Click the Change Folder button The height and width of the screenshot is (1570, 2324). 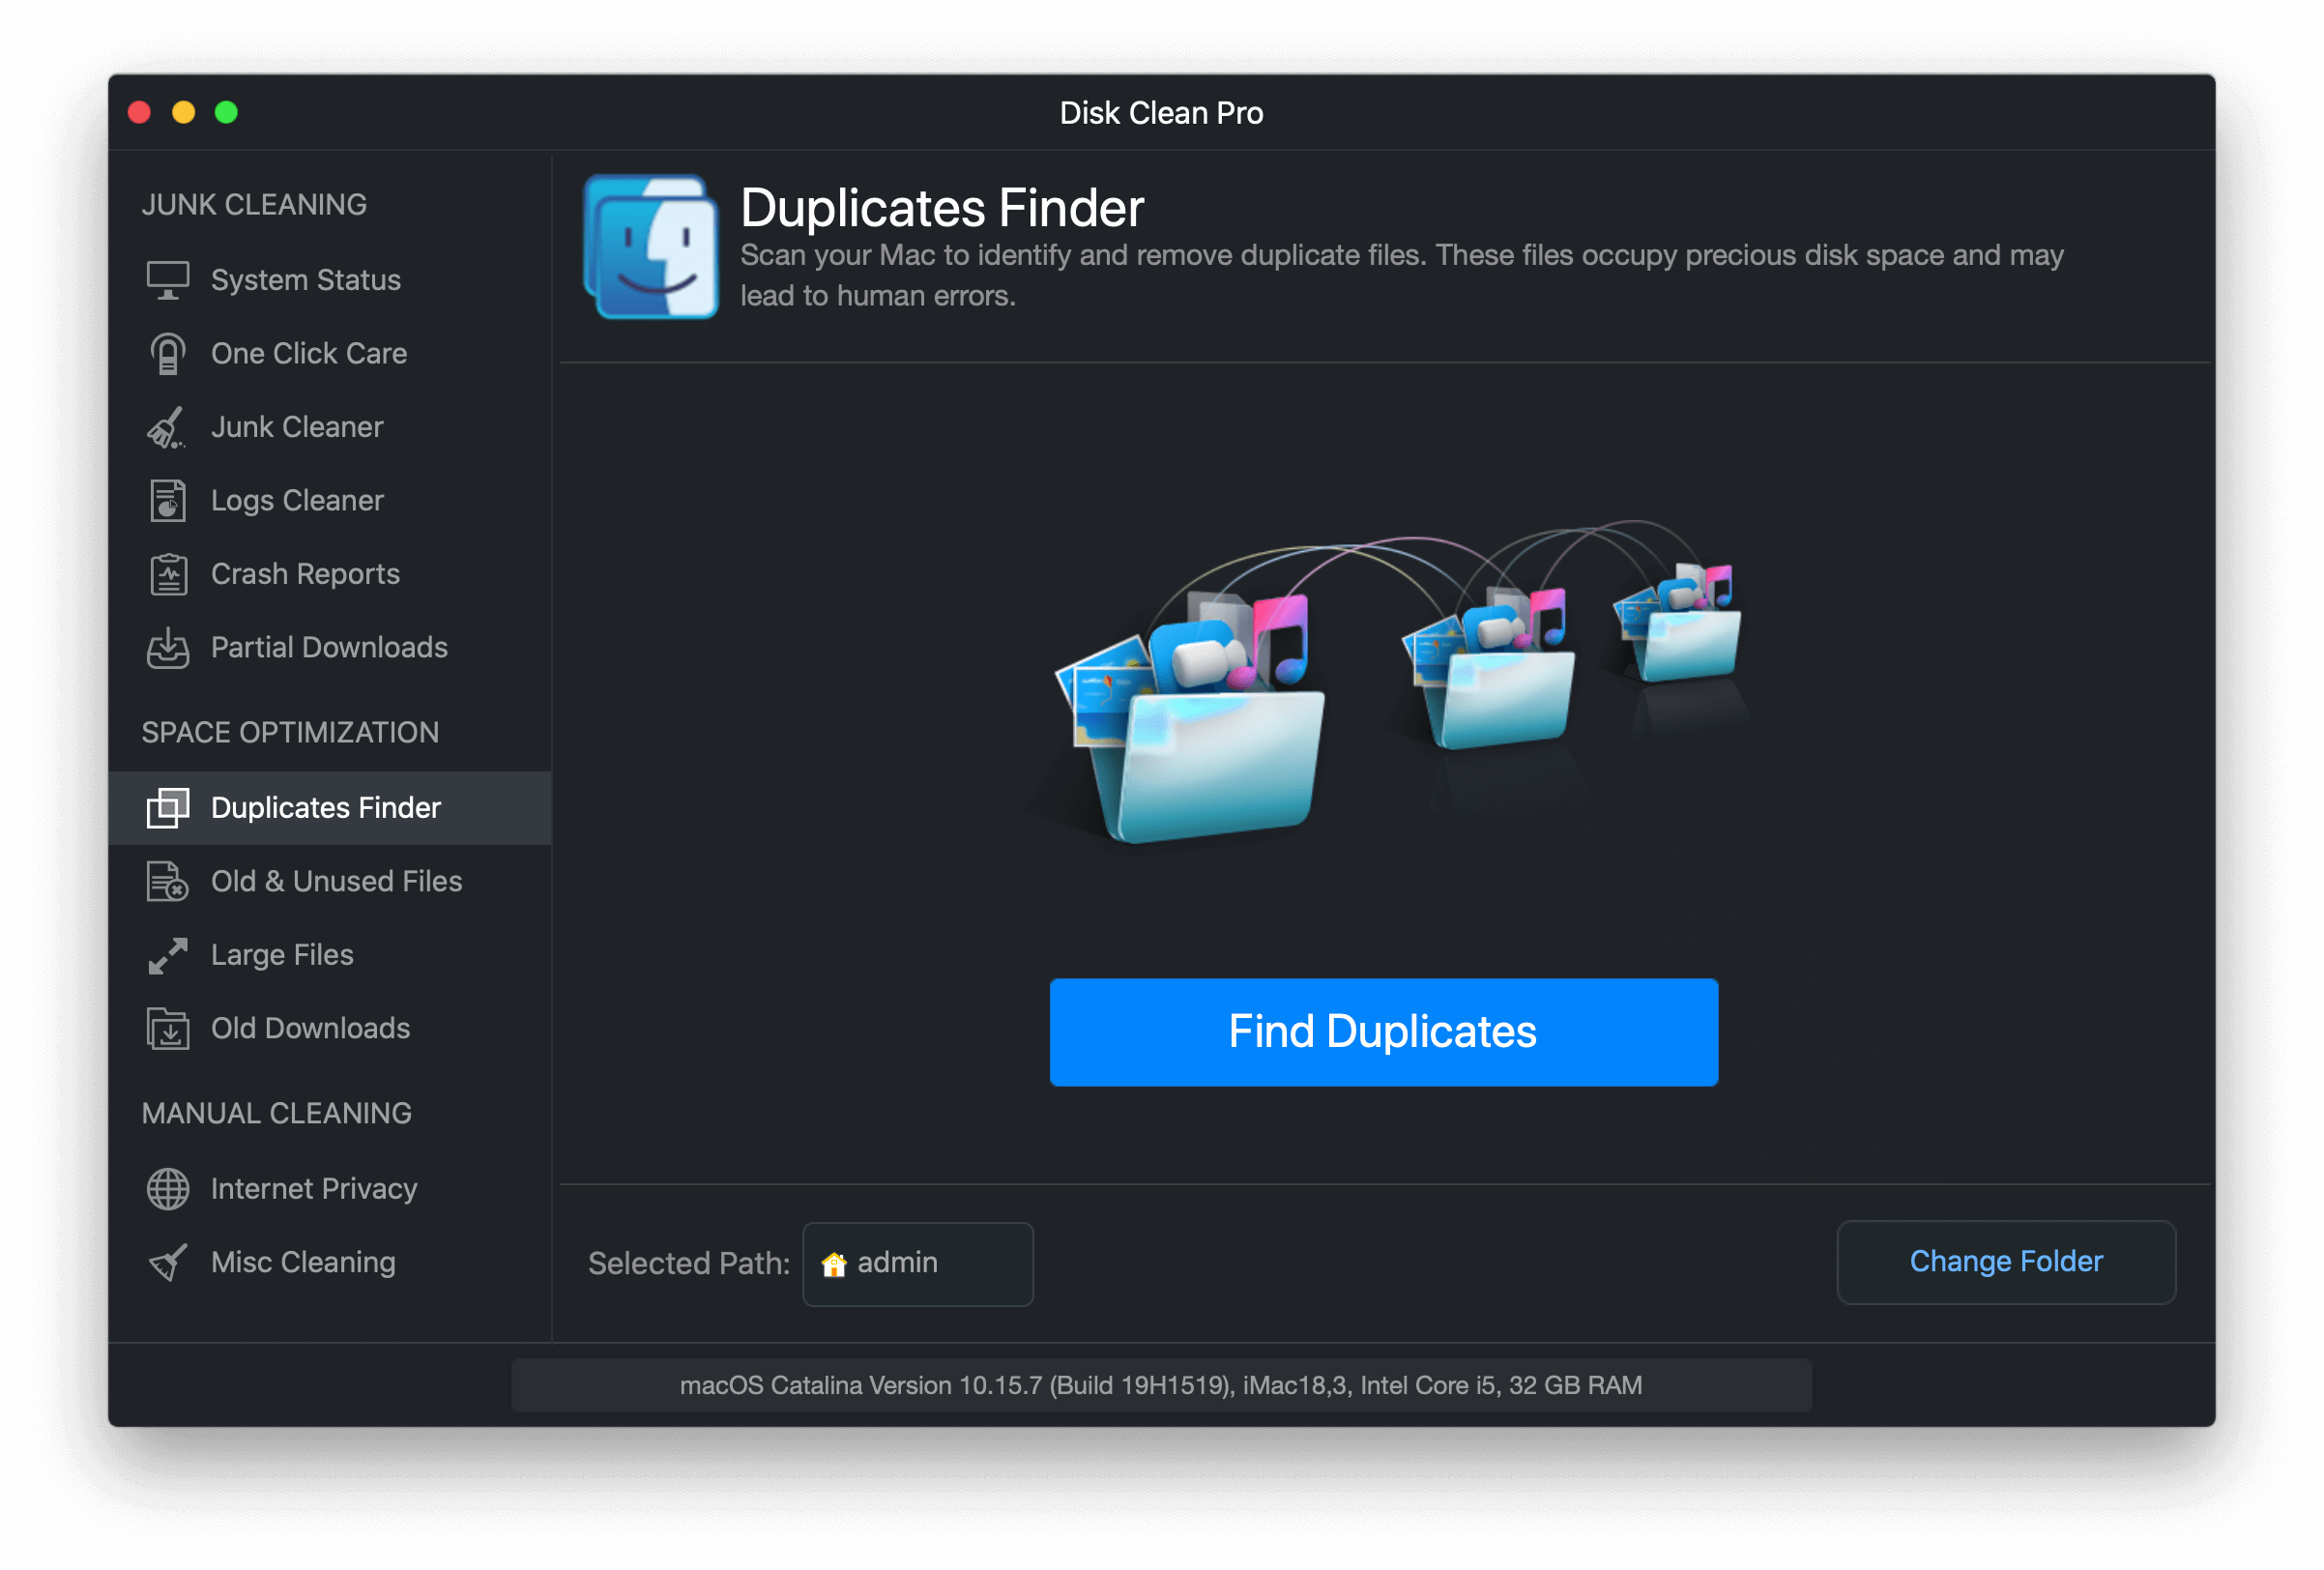(2005, 1262)
